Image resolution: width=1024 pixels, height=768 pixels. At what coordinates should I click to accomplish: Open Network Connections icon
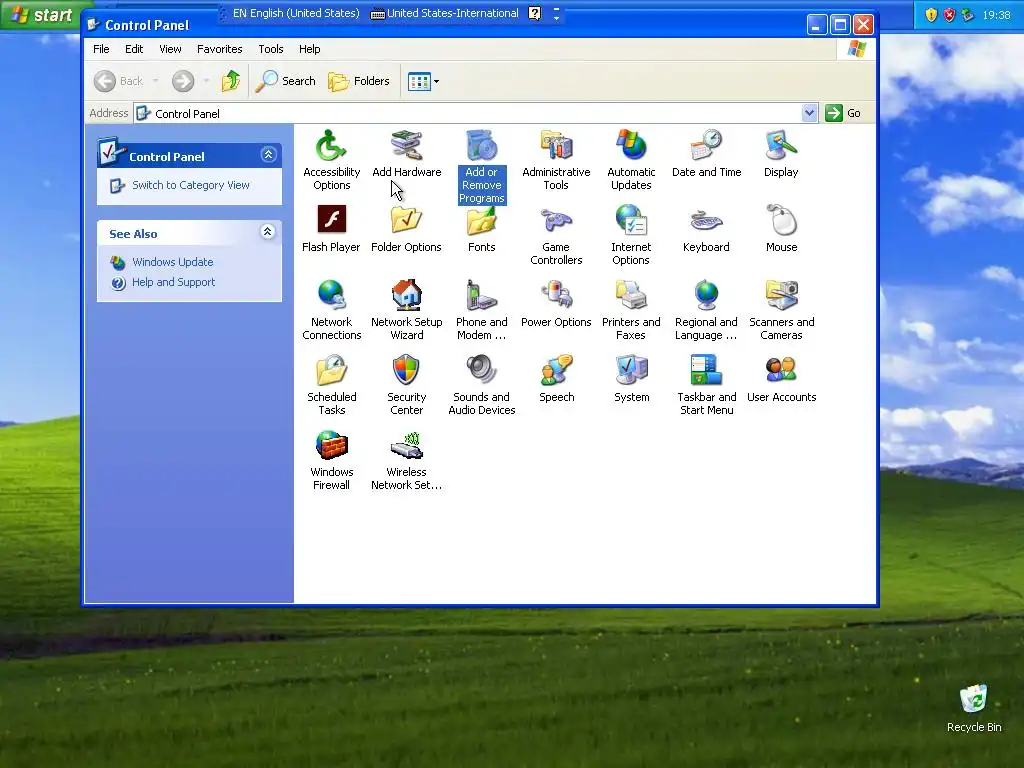[x=331, y=310]
